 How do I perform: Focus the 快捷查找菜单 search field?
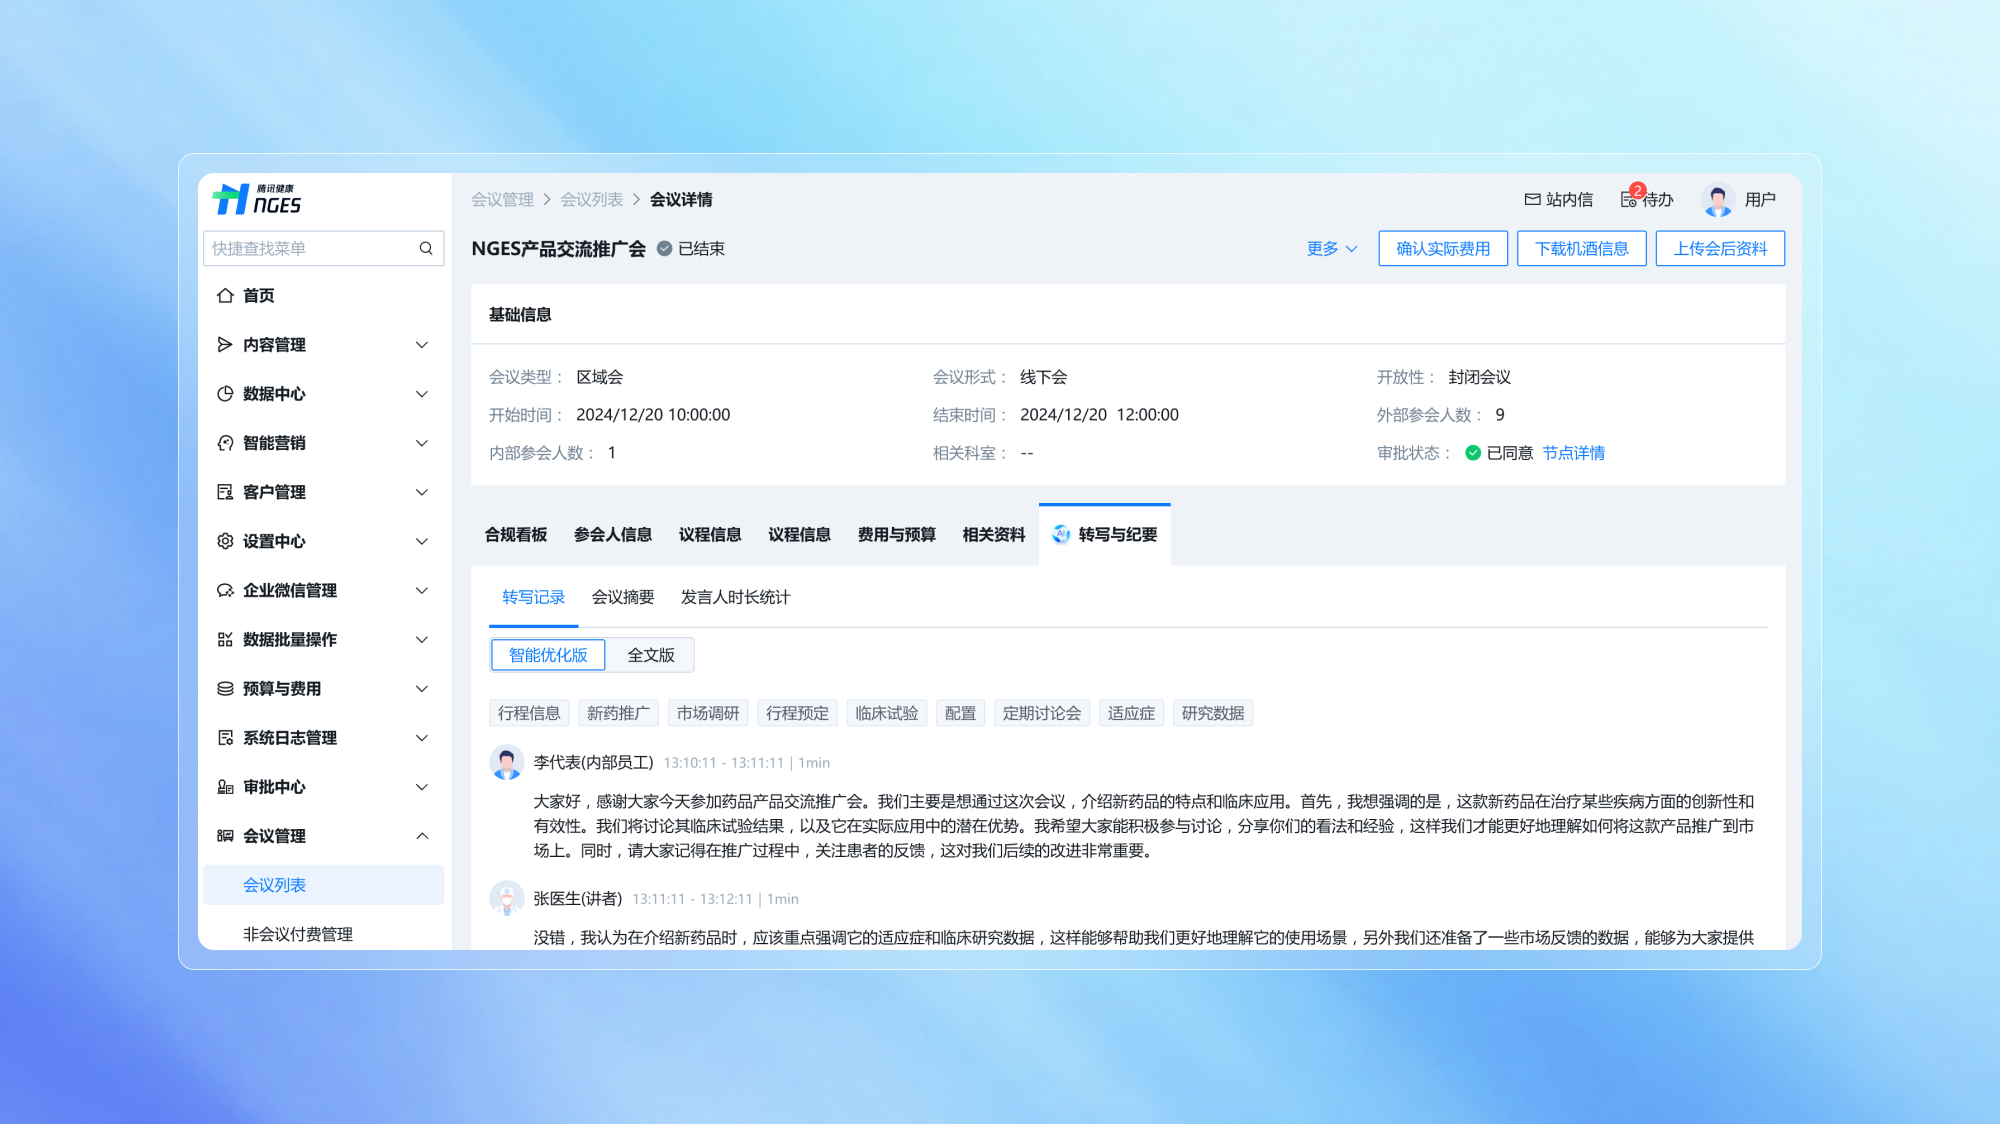click(x=323, y=248)
